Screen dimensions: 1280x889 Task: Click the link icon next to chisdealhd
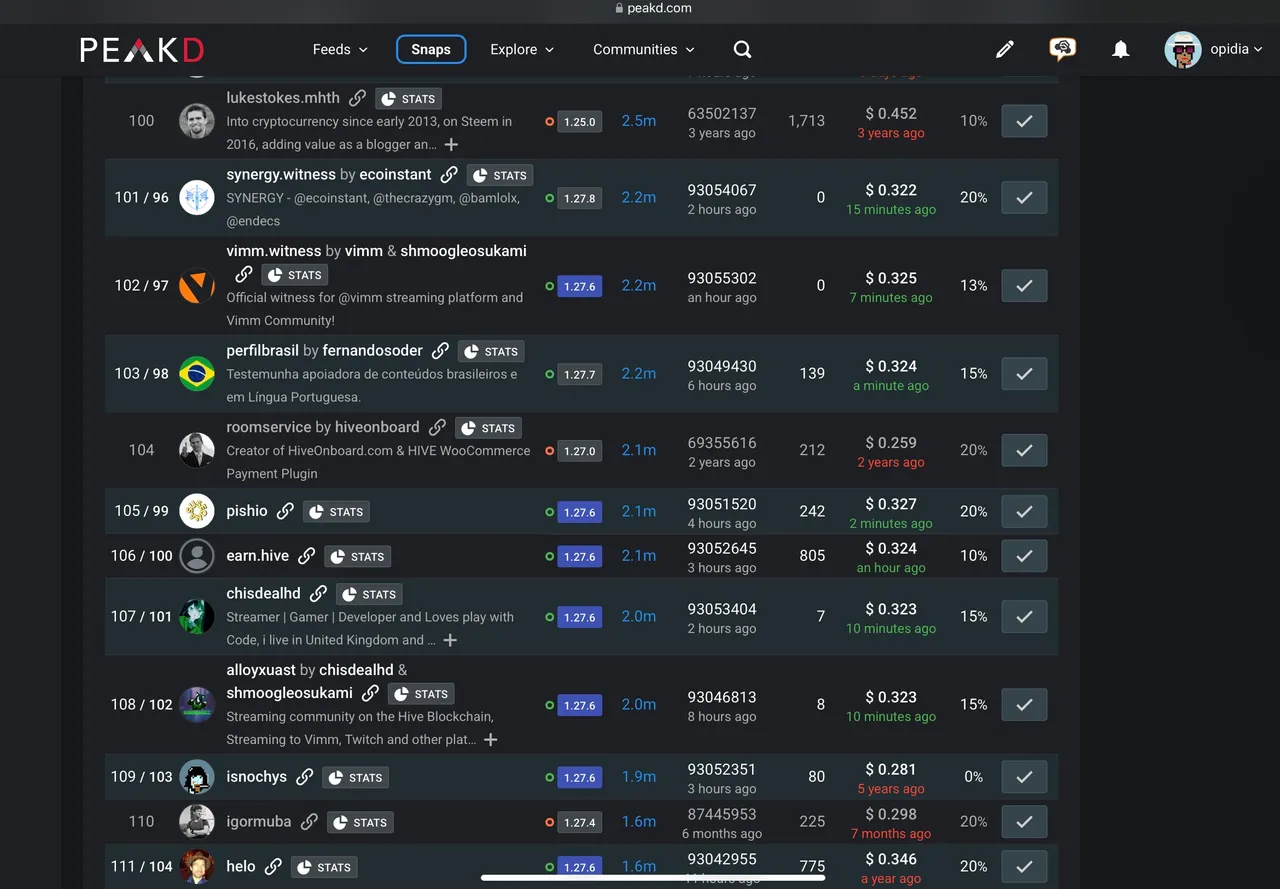[x=318, y=594]
